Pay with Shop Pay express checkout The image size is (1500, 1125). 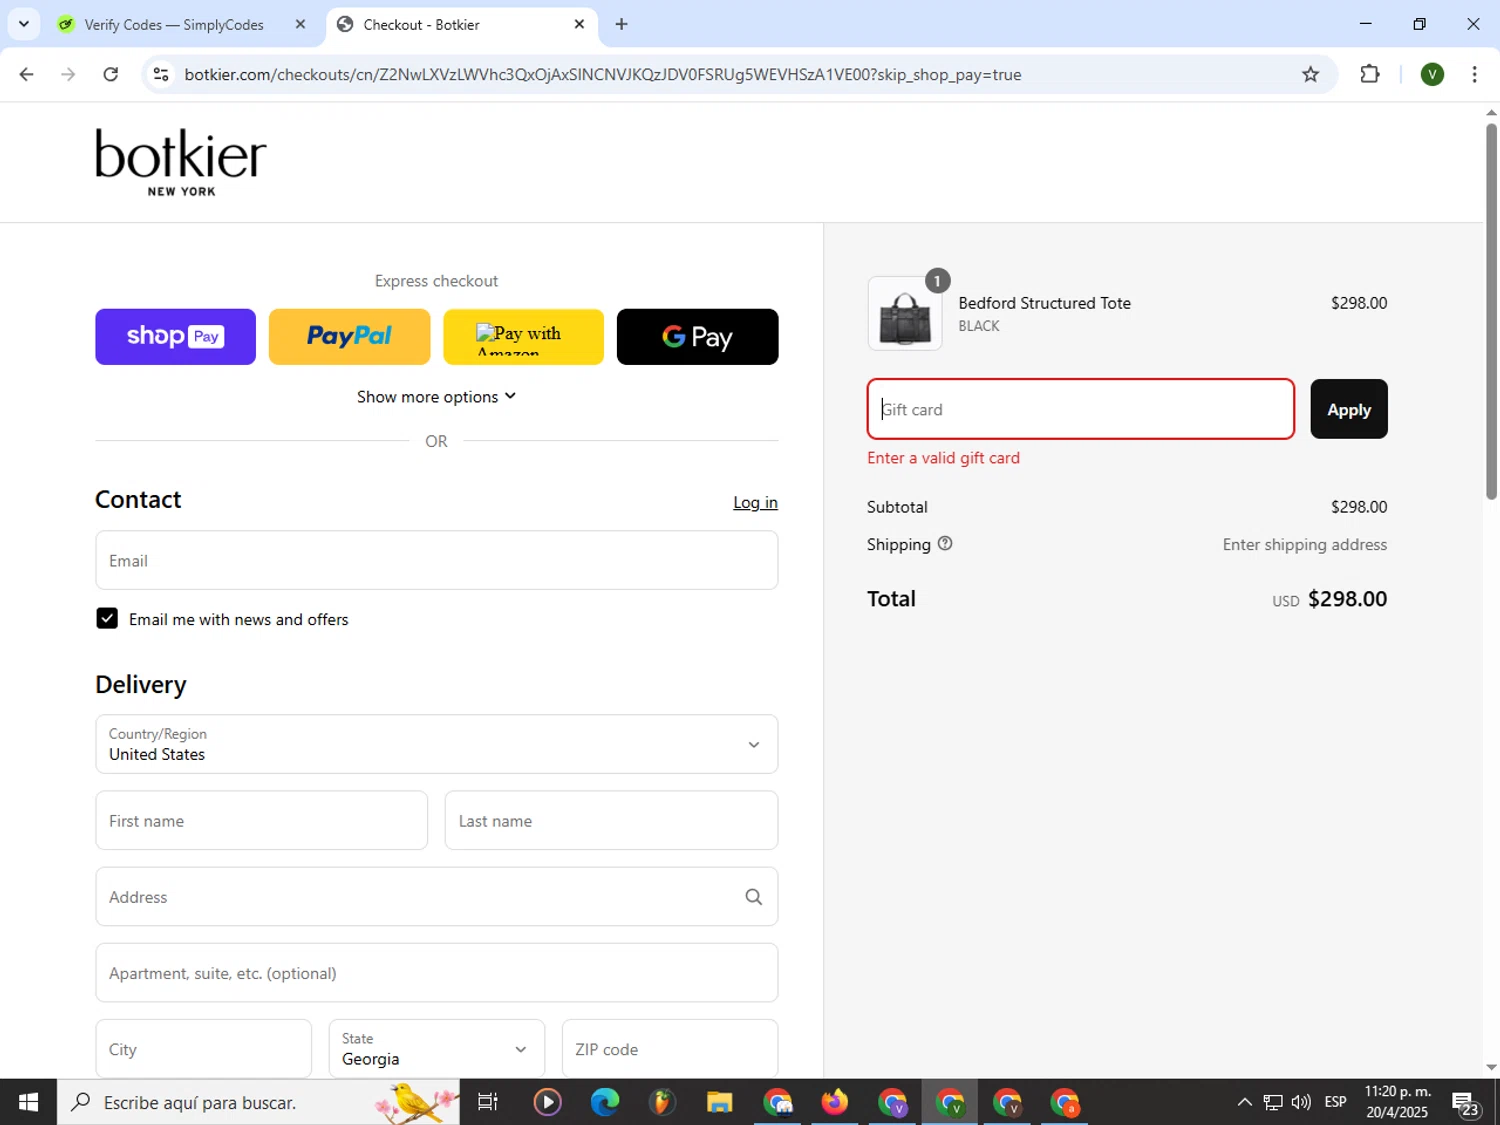click(175, 337)
